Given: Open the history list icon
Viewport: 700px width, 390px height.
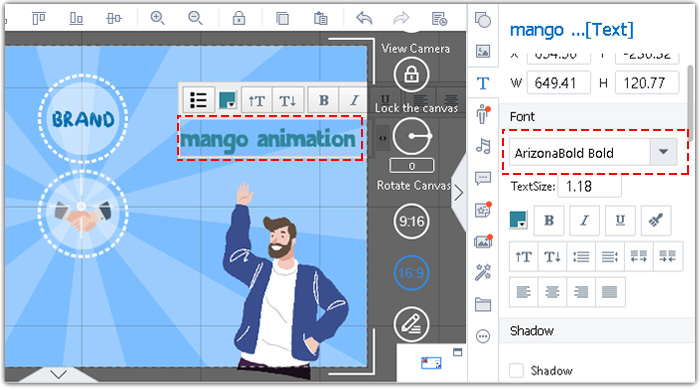Looking at the screenshot, I should [439, 18].
